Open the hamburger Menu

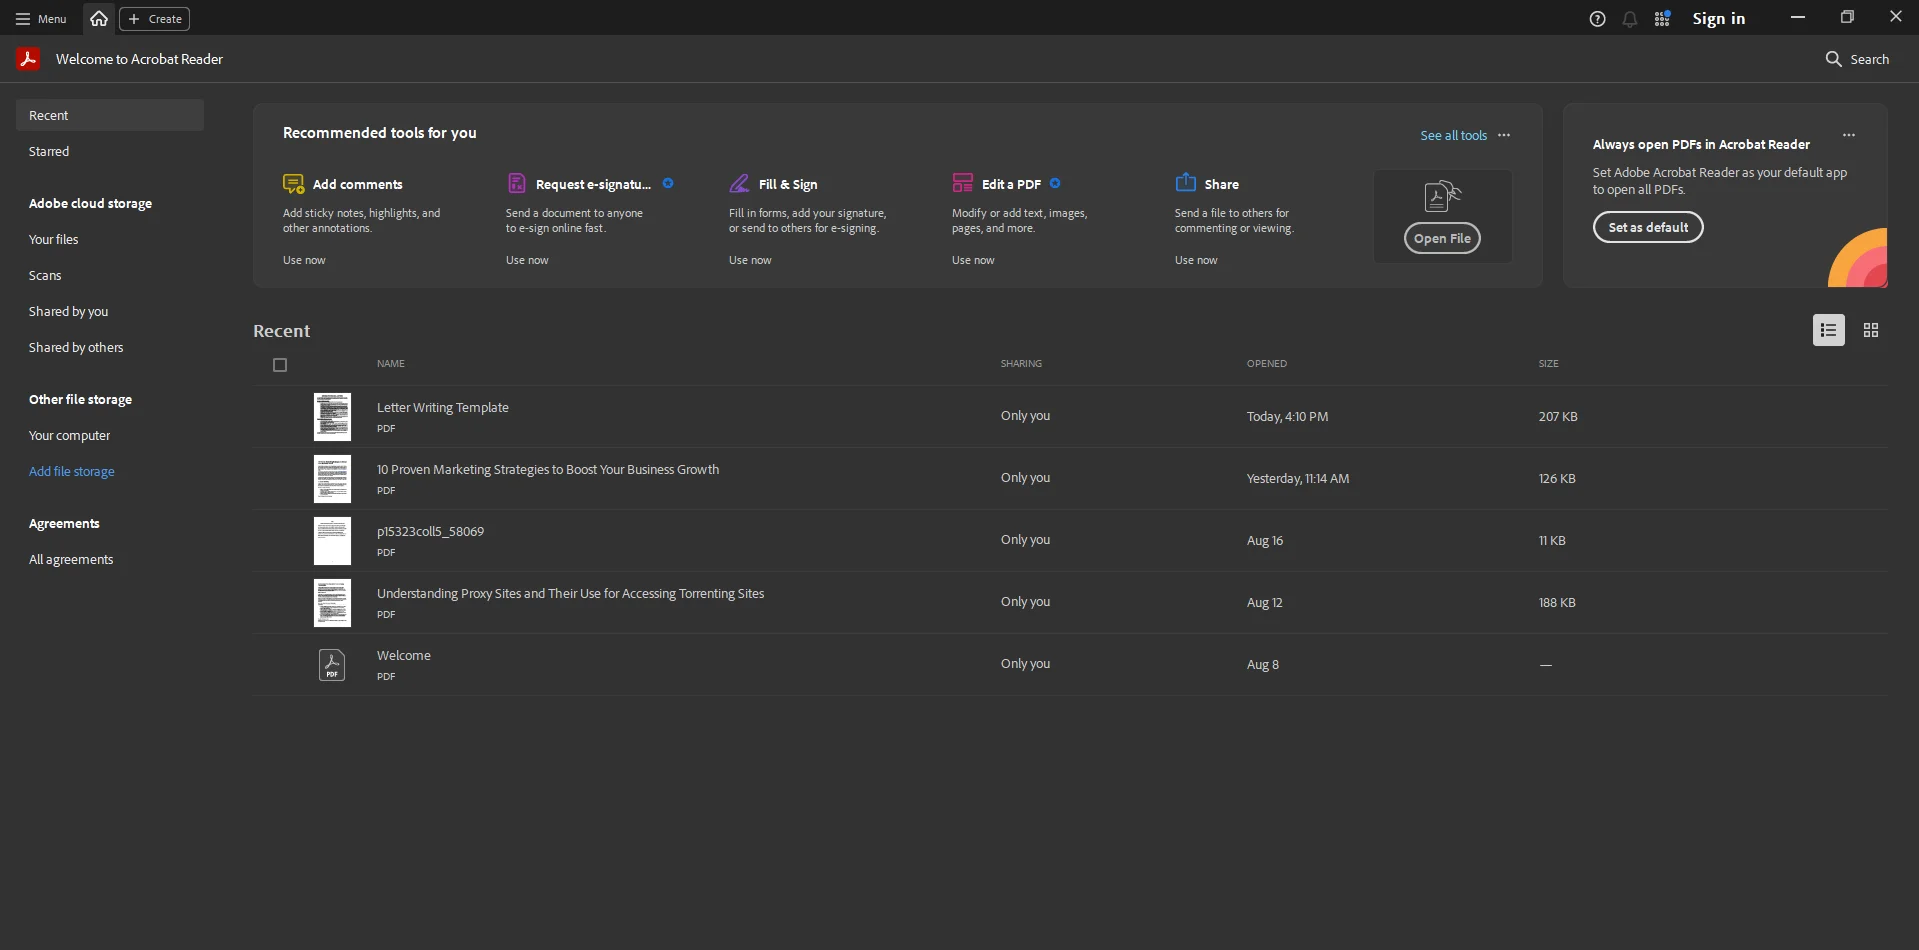[x=41, y=19]
